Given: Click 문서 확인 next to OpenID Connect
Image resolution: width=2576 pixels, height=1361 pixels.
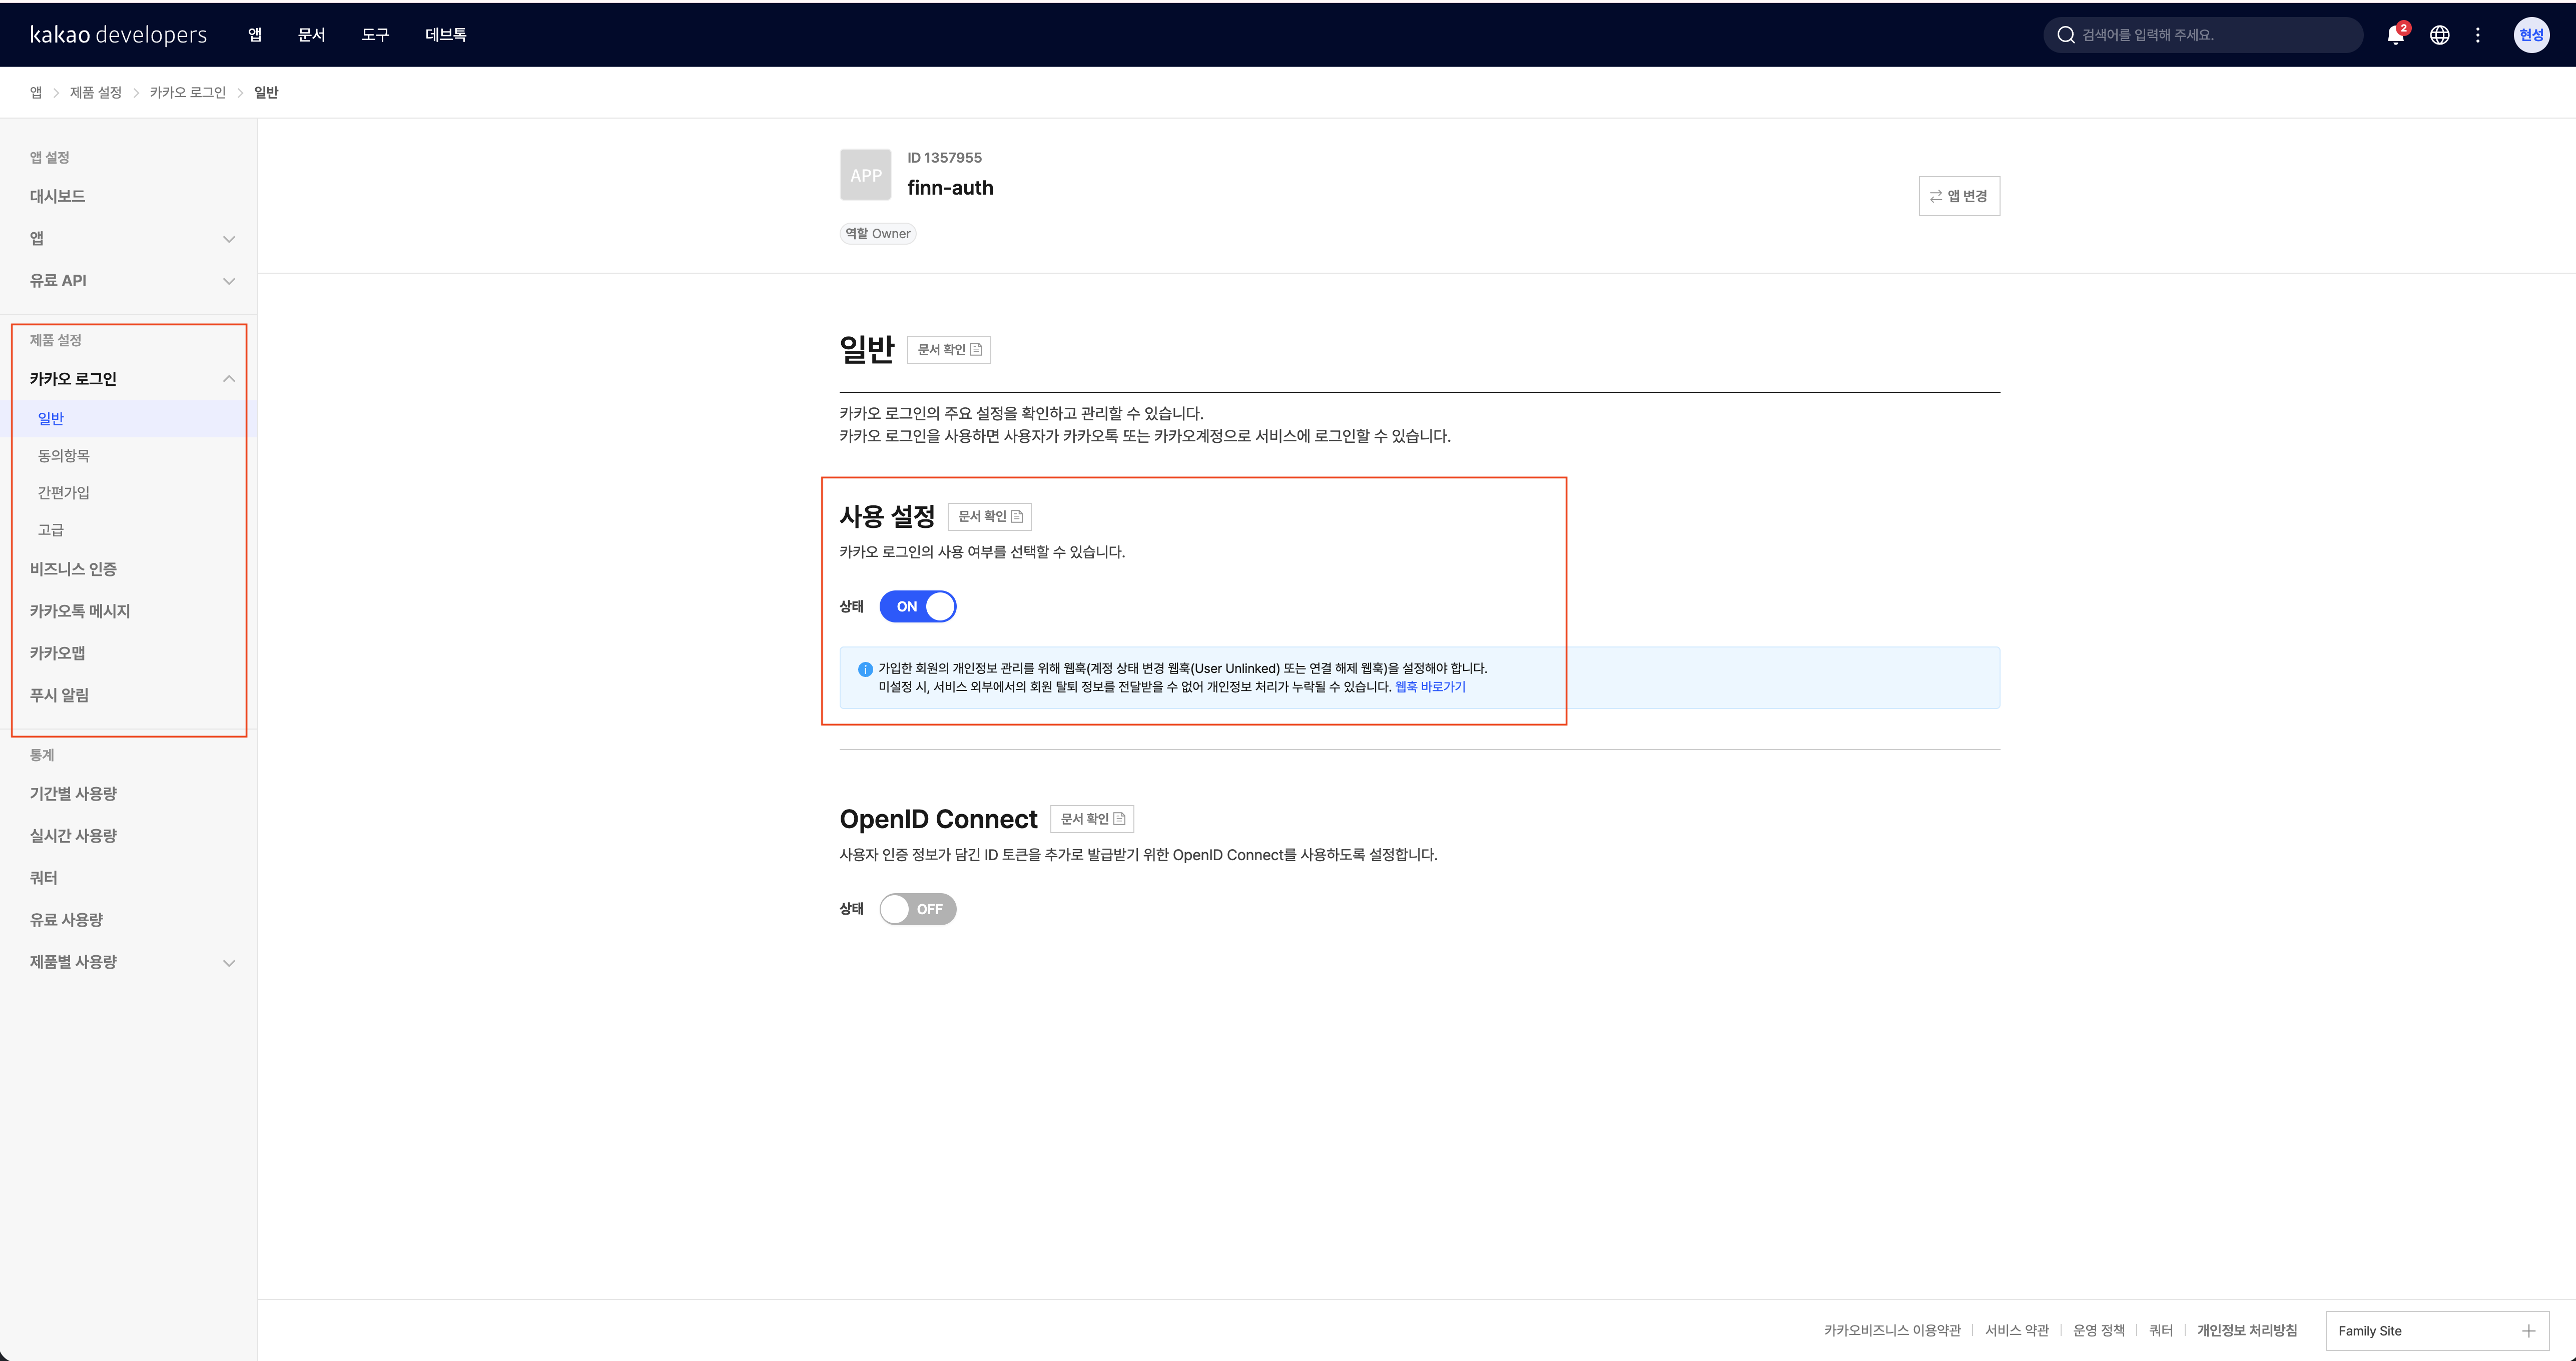Looking at the screenshot, I should [1092, 819].
